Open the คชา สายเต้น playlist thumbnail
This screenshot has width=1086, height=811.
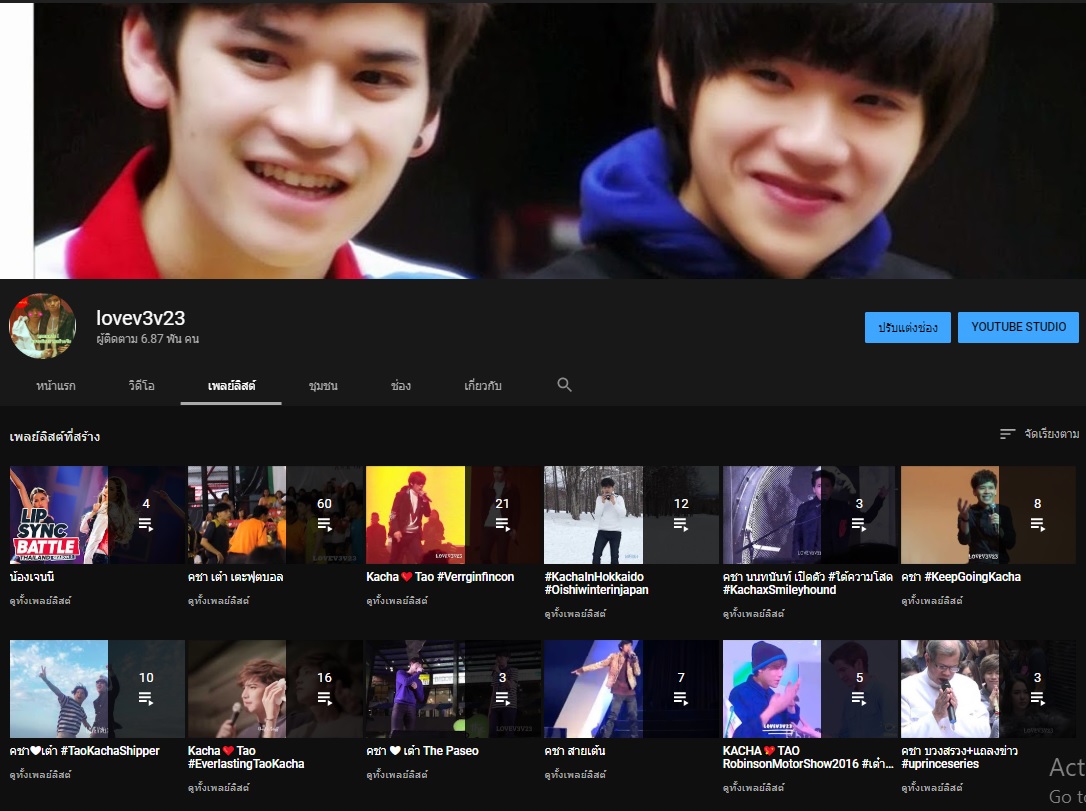pos(632,689)
